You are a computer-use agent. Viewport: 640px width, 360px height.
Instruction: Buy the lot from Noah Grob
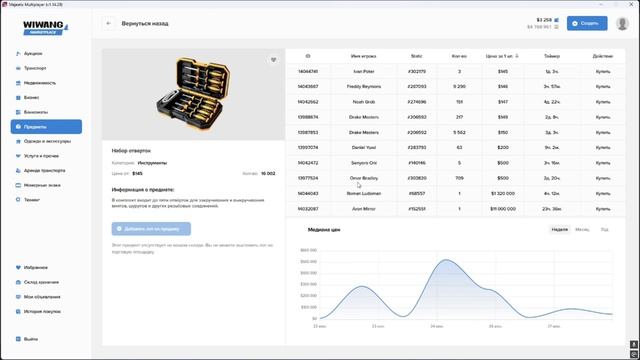[x=602, y=102]
